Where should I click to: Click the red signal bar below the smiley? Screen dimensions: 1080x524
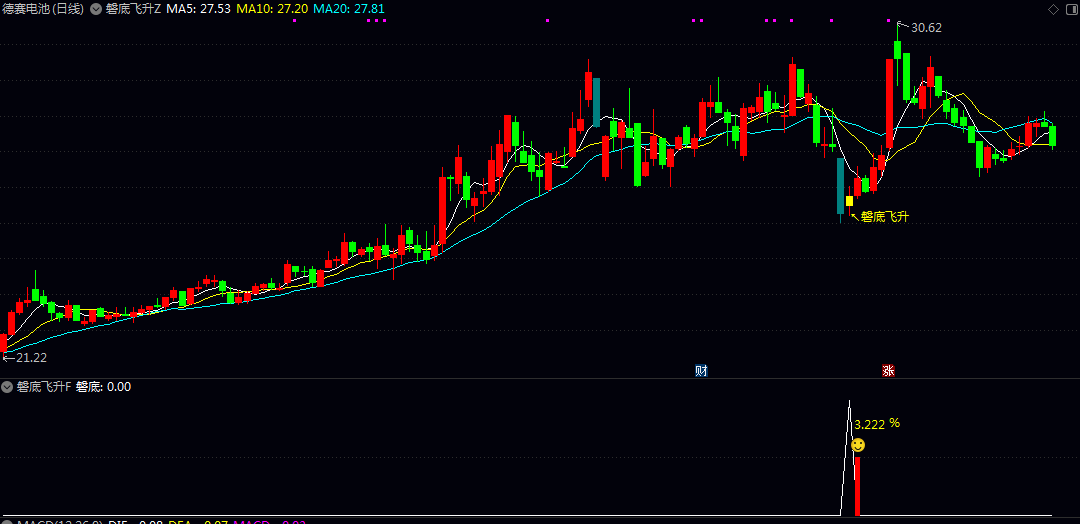[x=858, y=485]
